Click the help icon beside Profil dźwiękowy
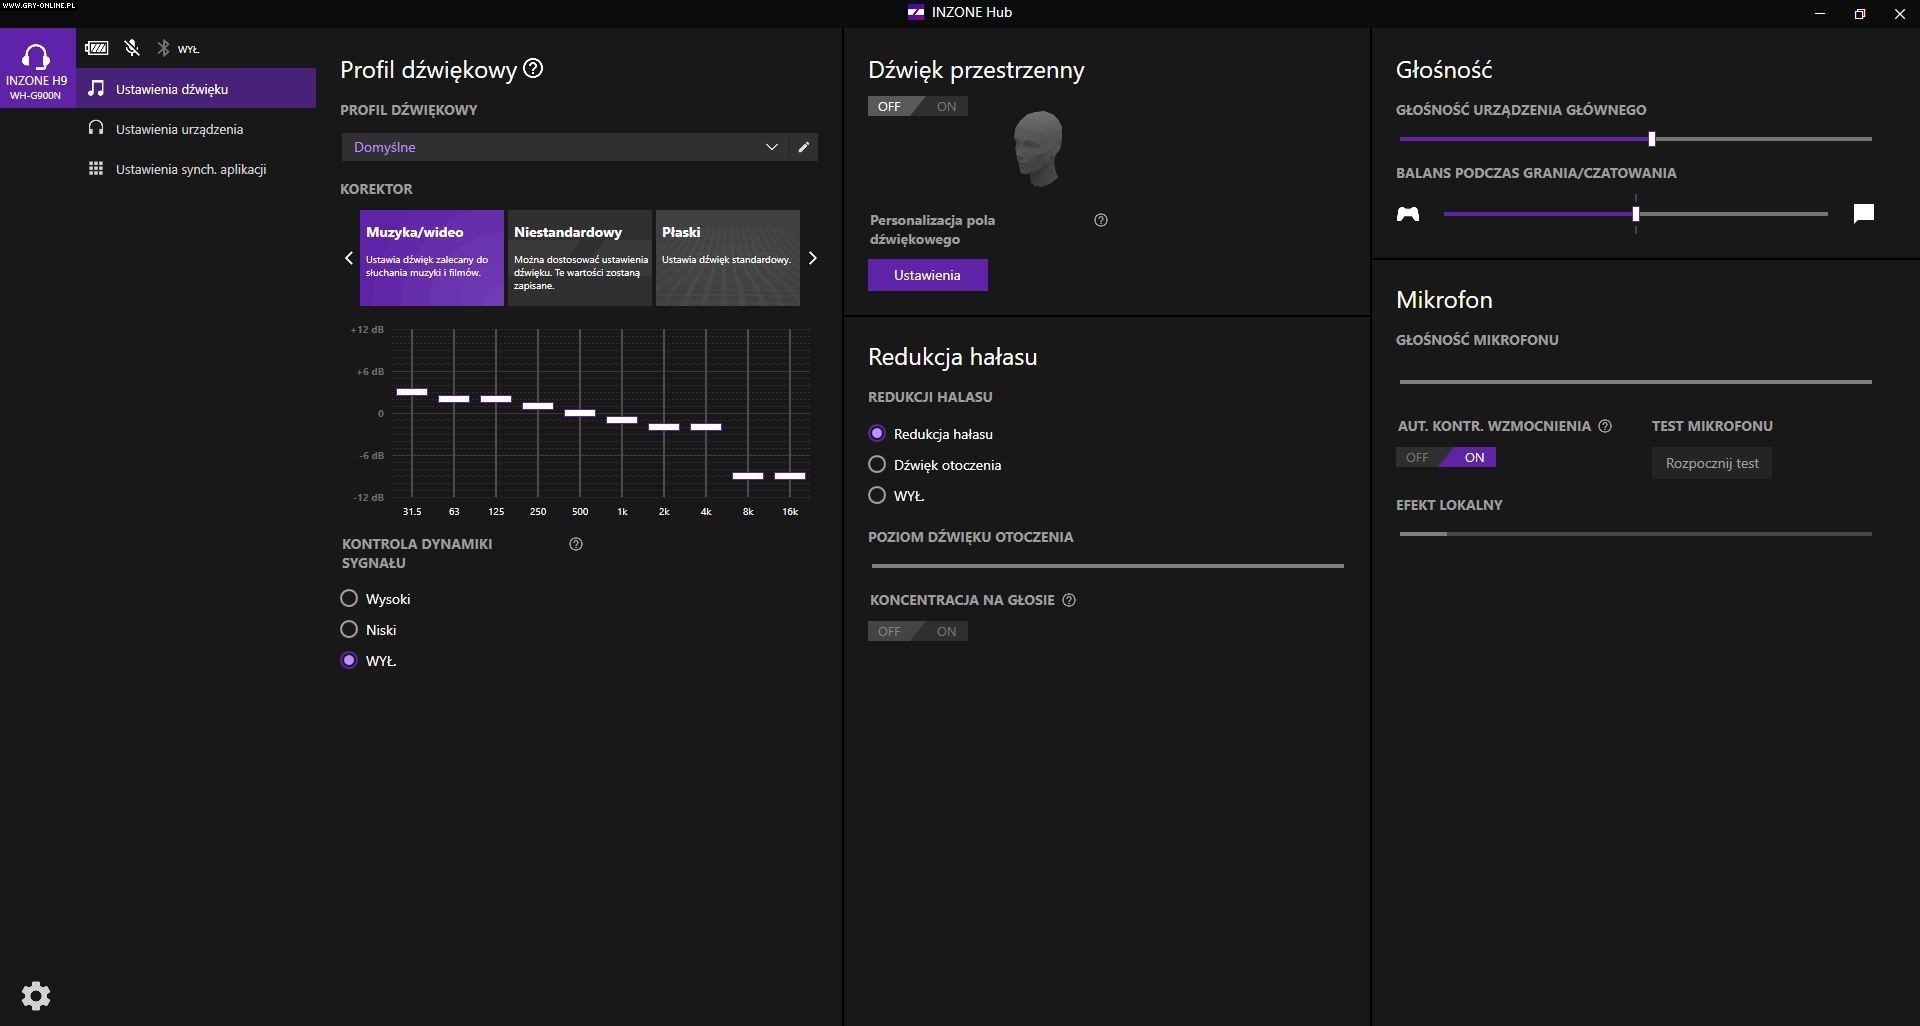Screen dimensions: 1920x1026 (x=534, y=69)
